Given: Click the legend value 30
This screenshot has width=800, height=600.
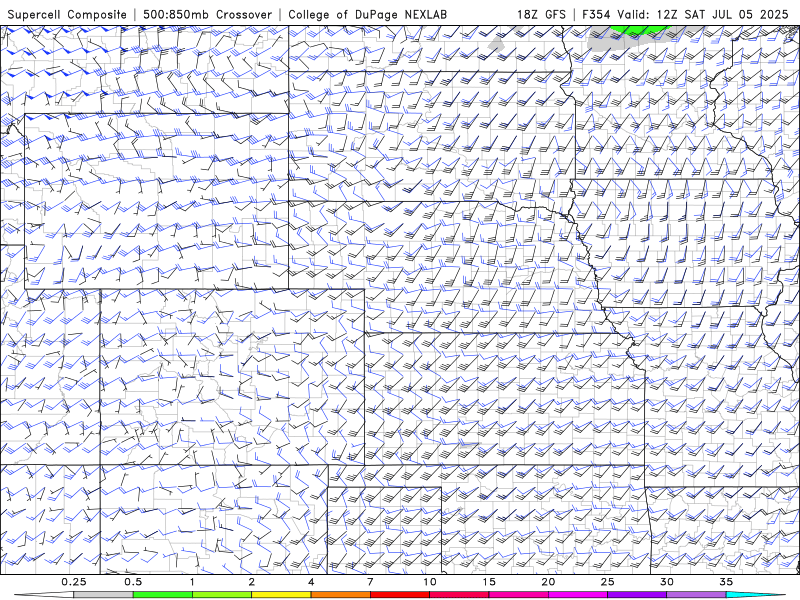Looking at the screenshot, I should 666,582.
